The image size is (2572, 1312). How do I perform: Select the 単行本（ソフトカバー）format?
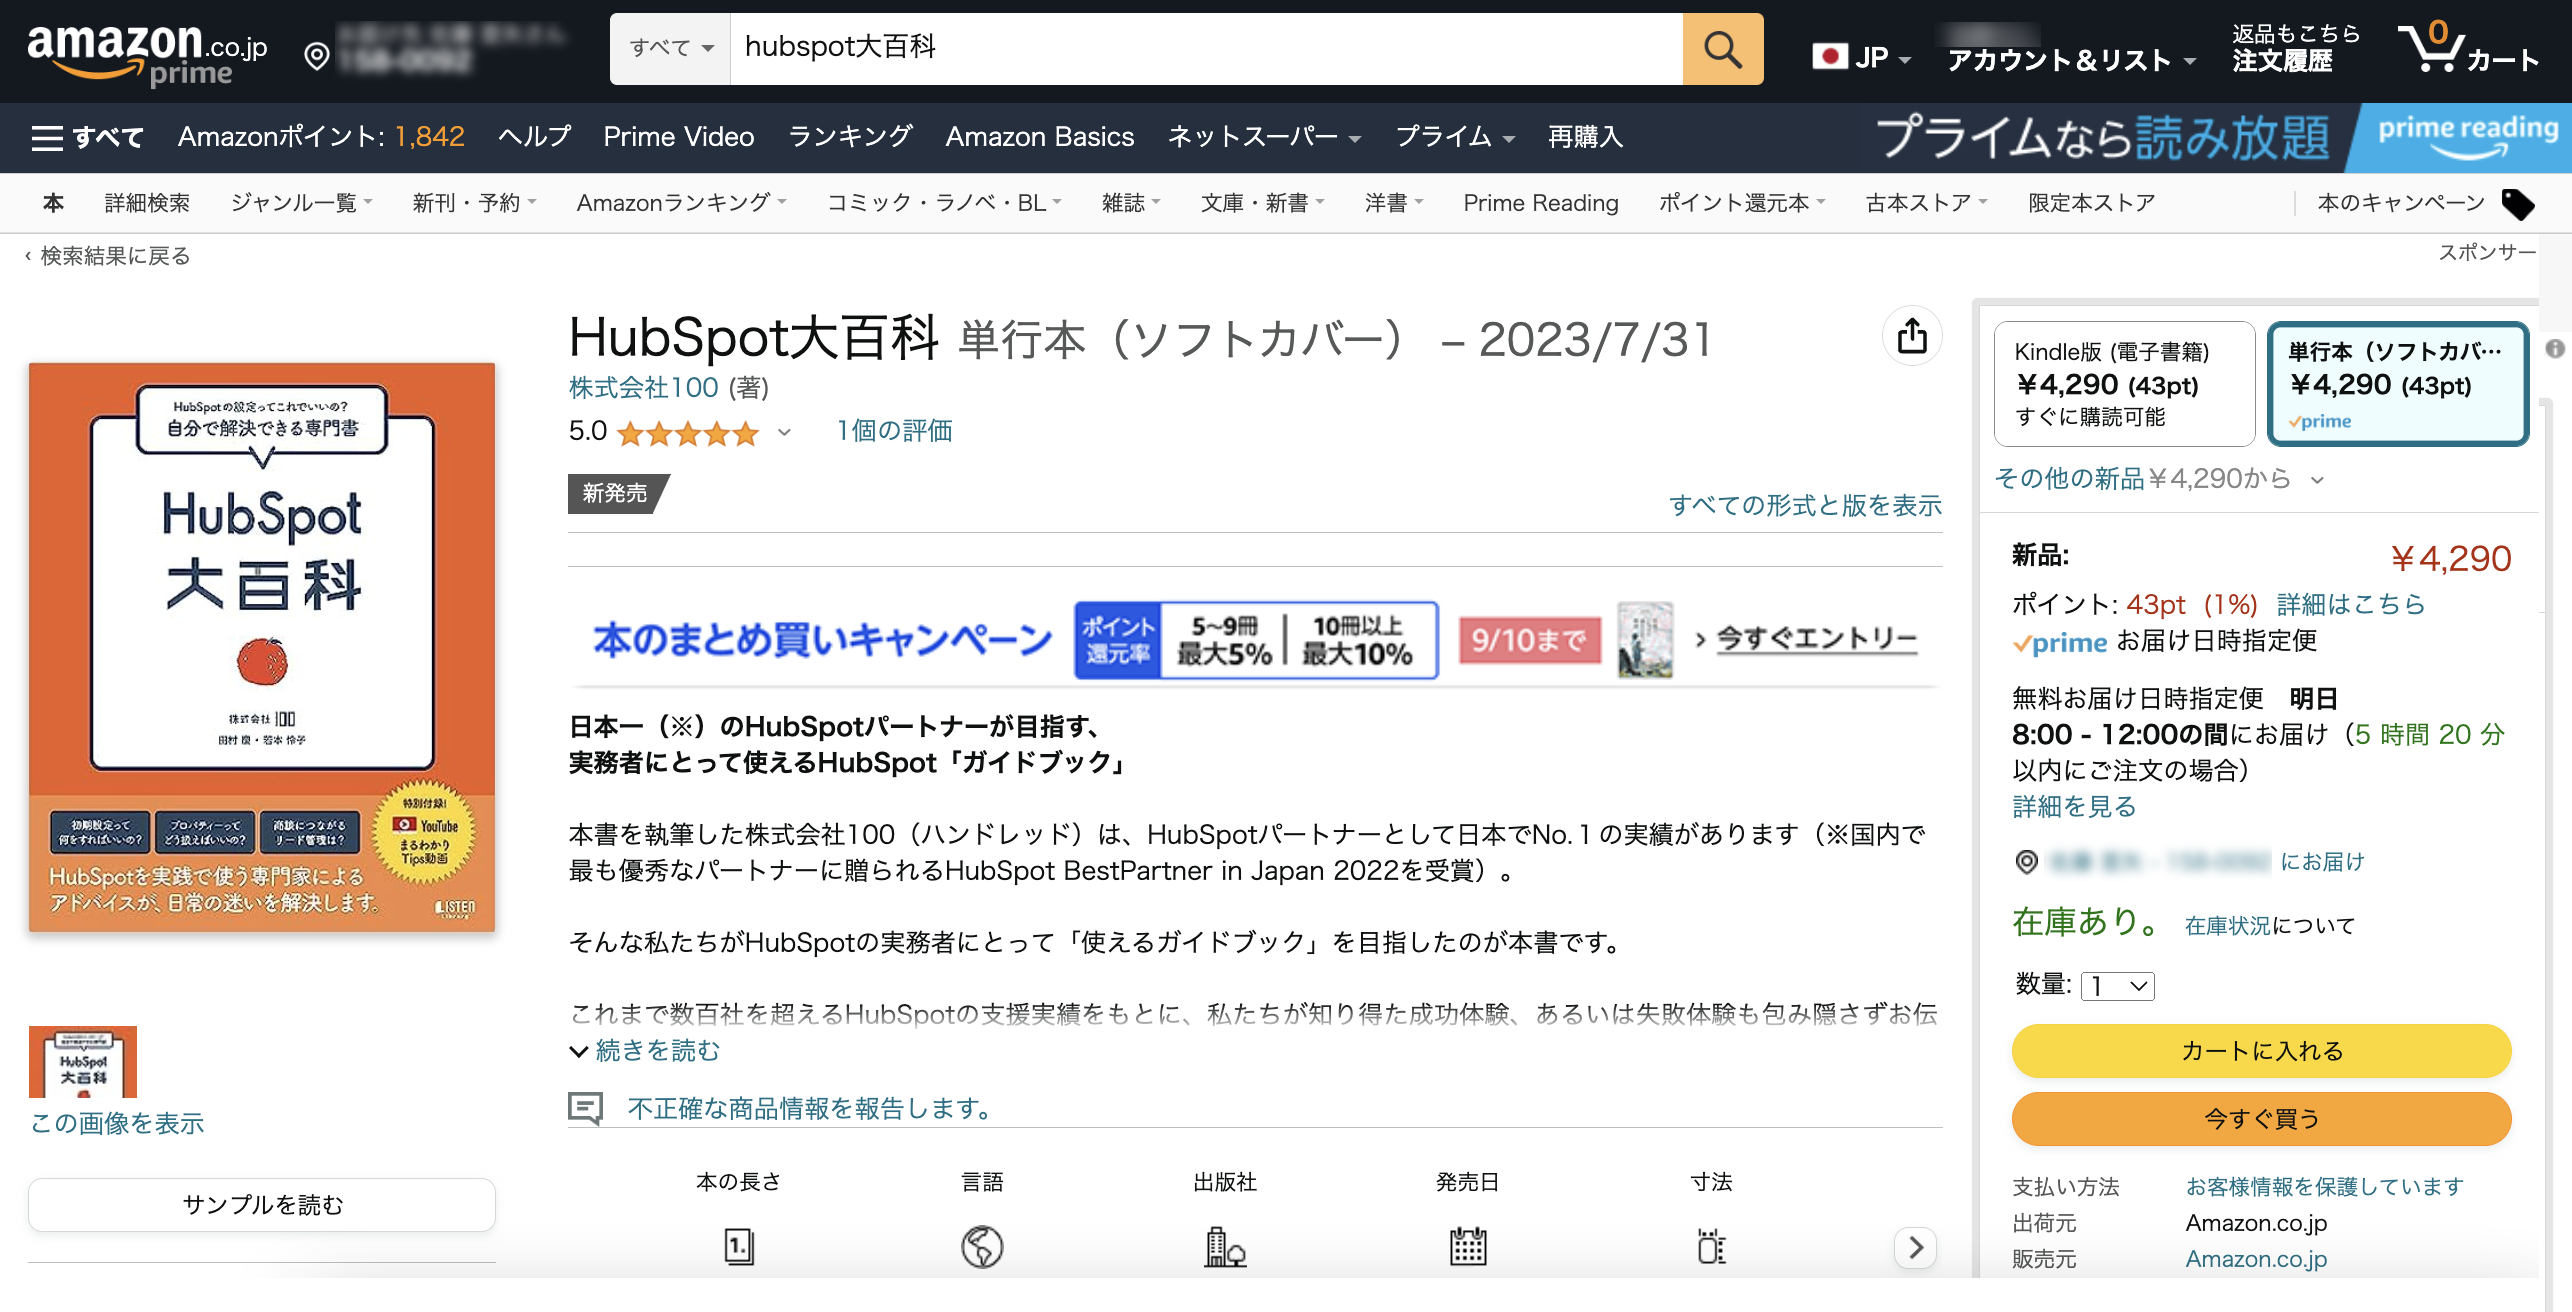(2397, 384)
